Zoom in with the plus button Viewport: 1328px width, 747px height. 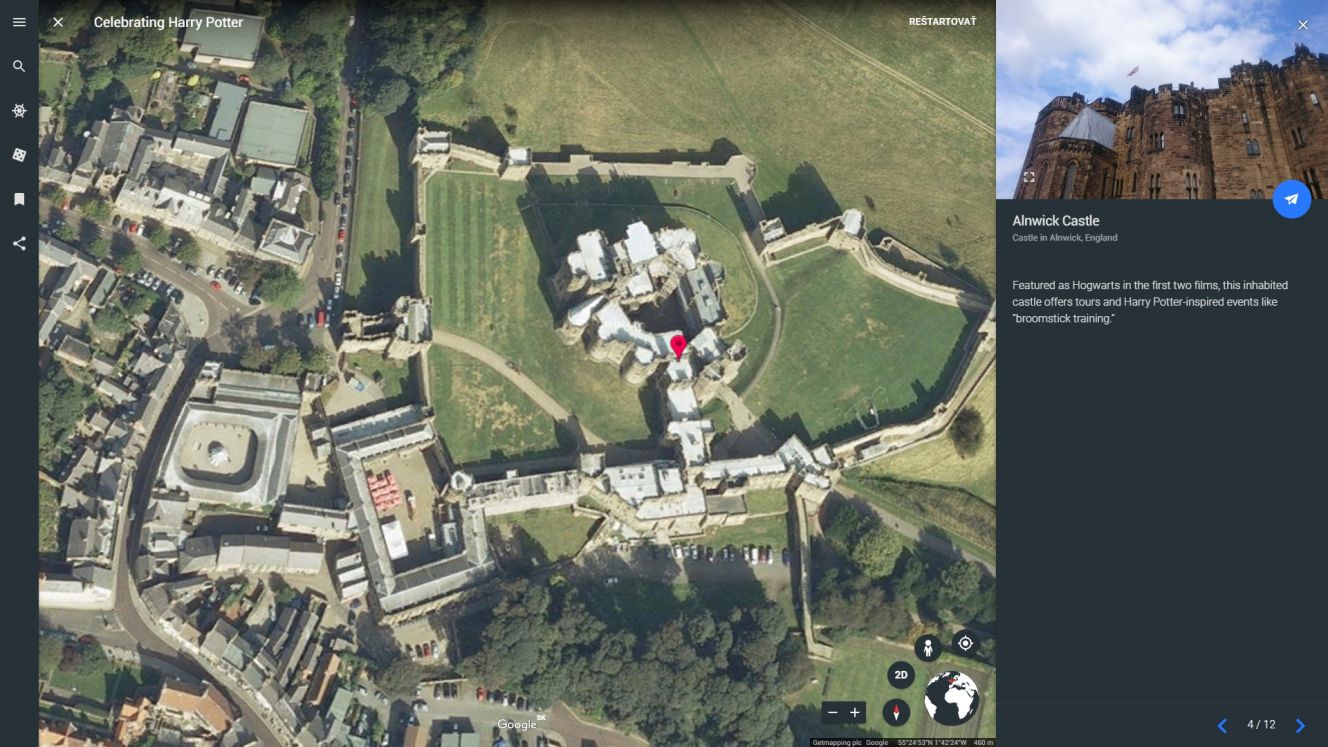pos(855,712)
